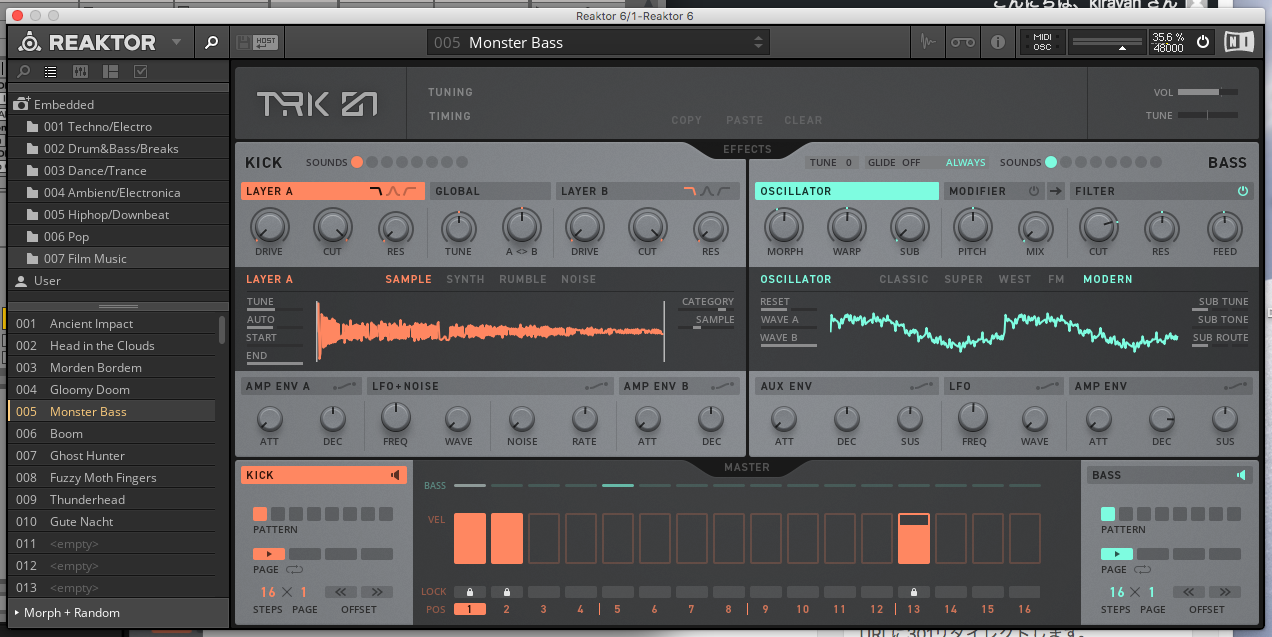Click the HOST automation button
Viewport: 1272px width, 637px height.
[x=265, y=43]
